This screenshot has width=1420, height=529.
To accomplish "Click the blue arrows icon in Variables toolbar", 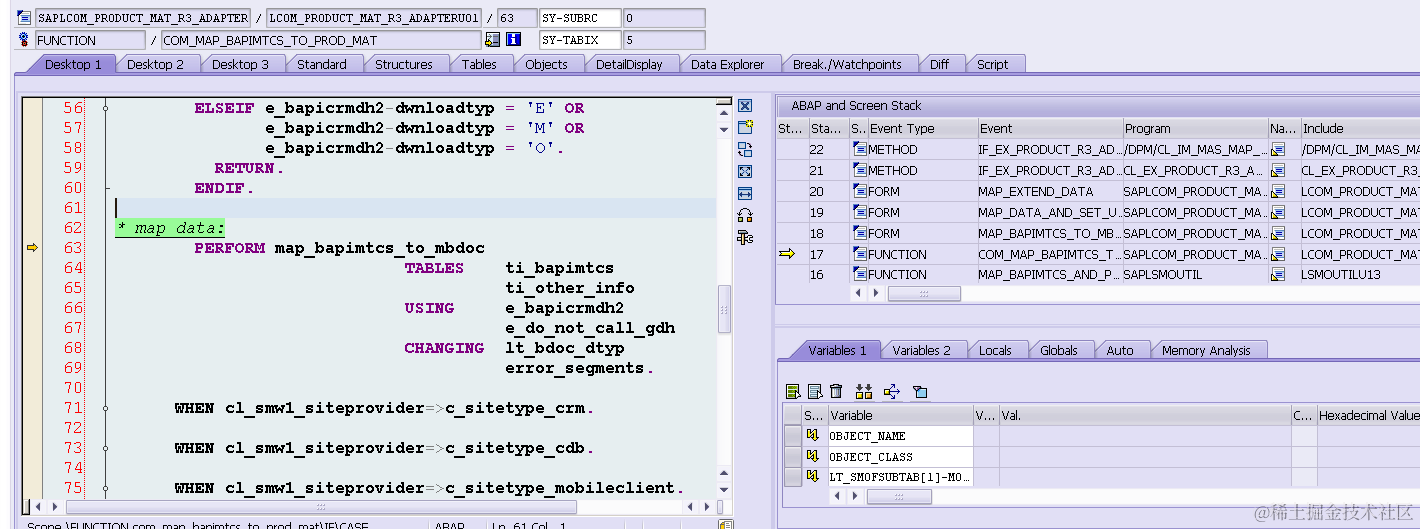I will click(x=892, y=391).
